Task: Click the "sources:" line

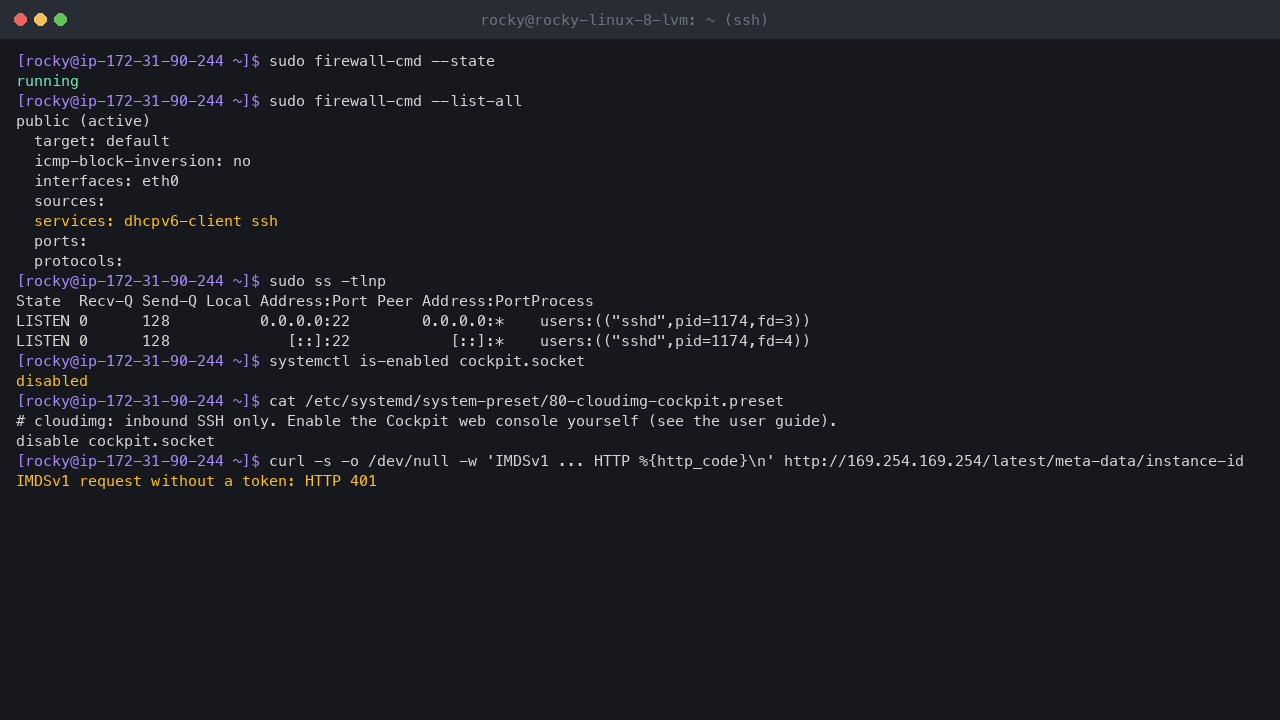Action: click(70, 201)
